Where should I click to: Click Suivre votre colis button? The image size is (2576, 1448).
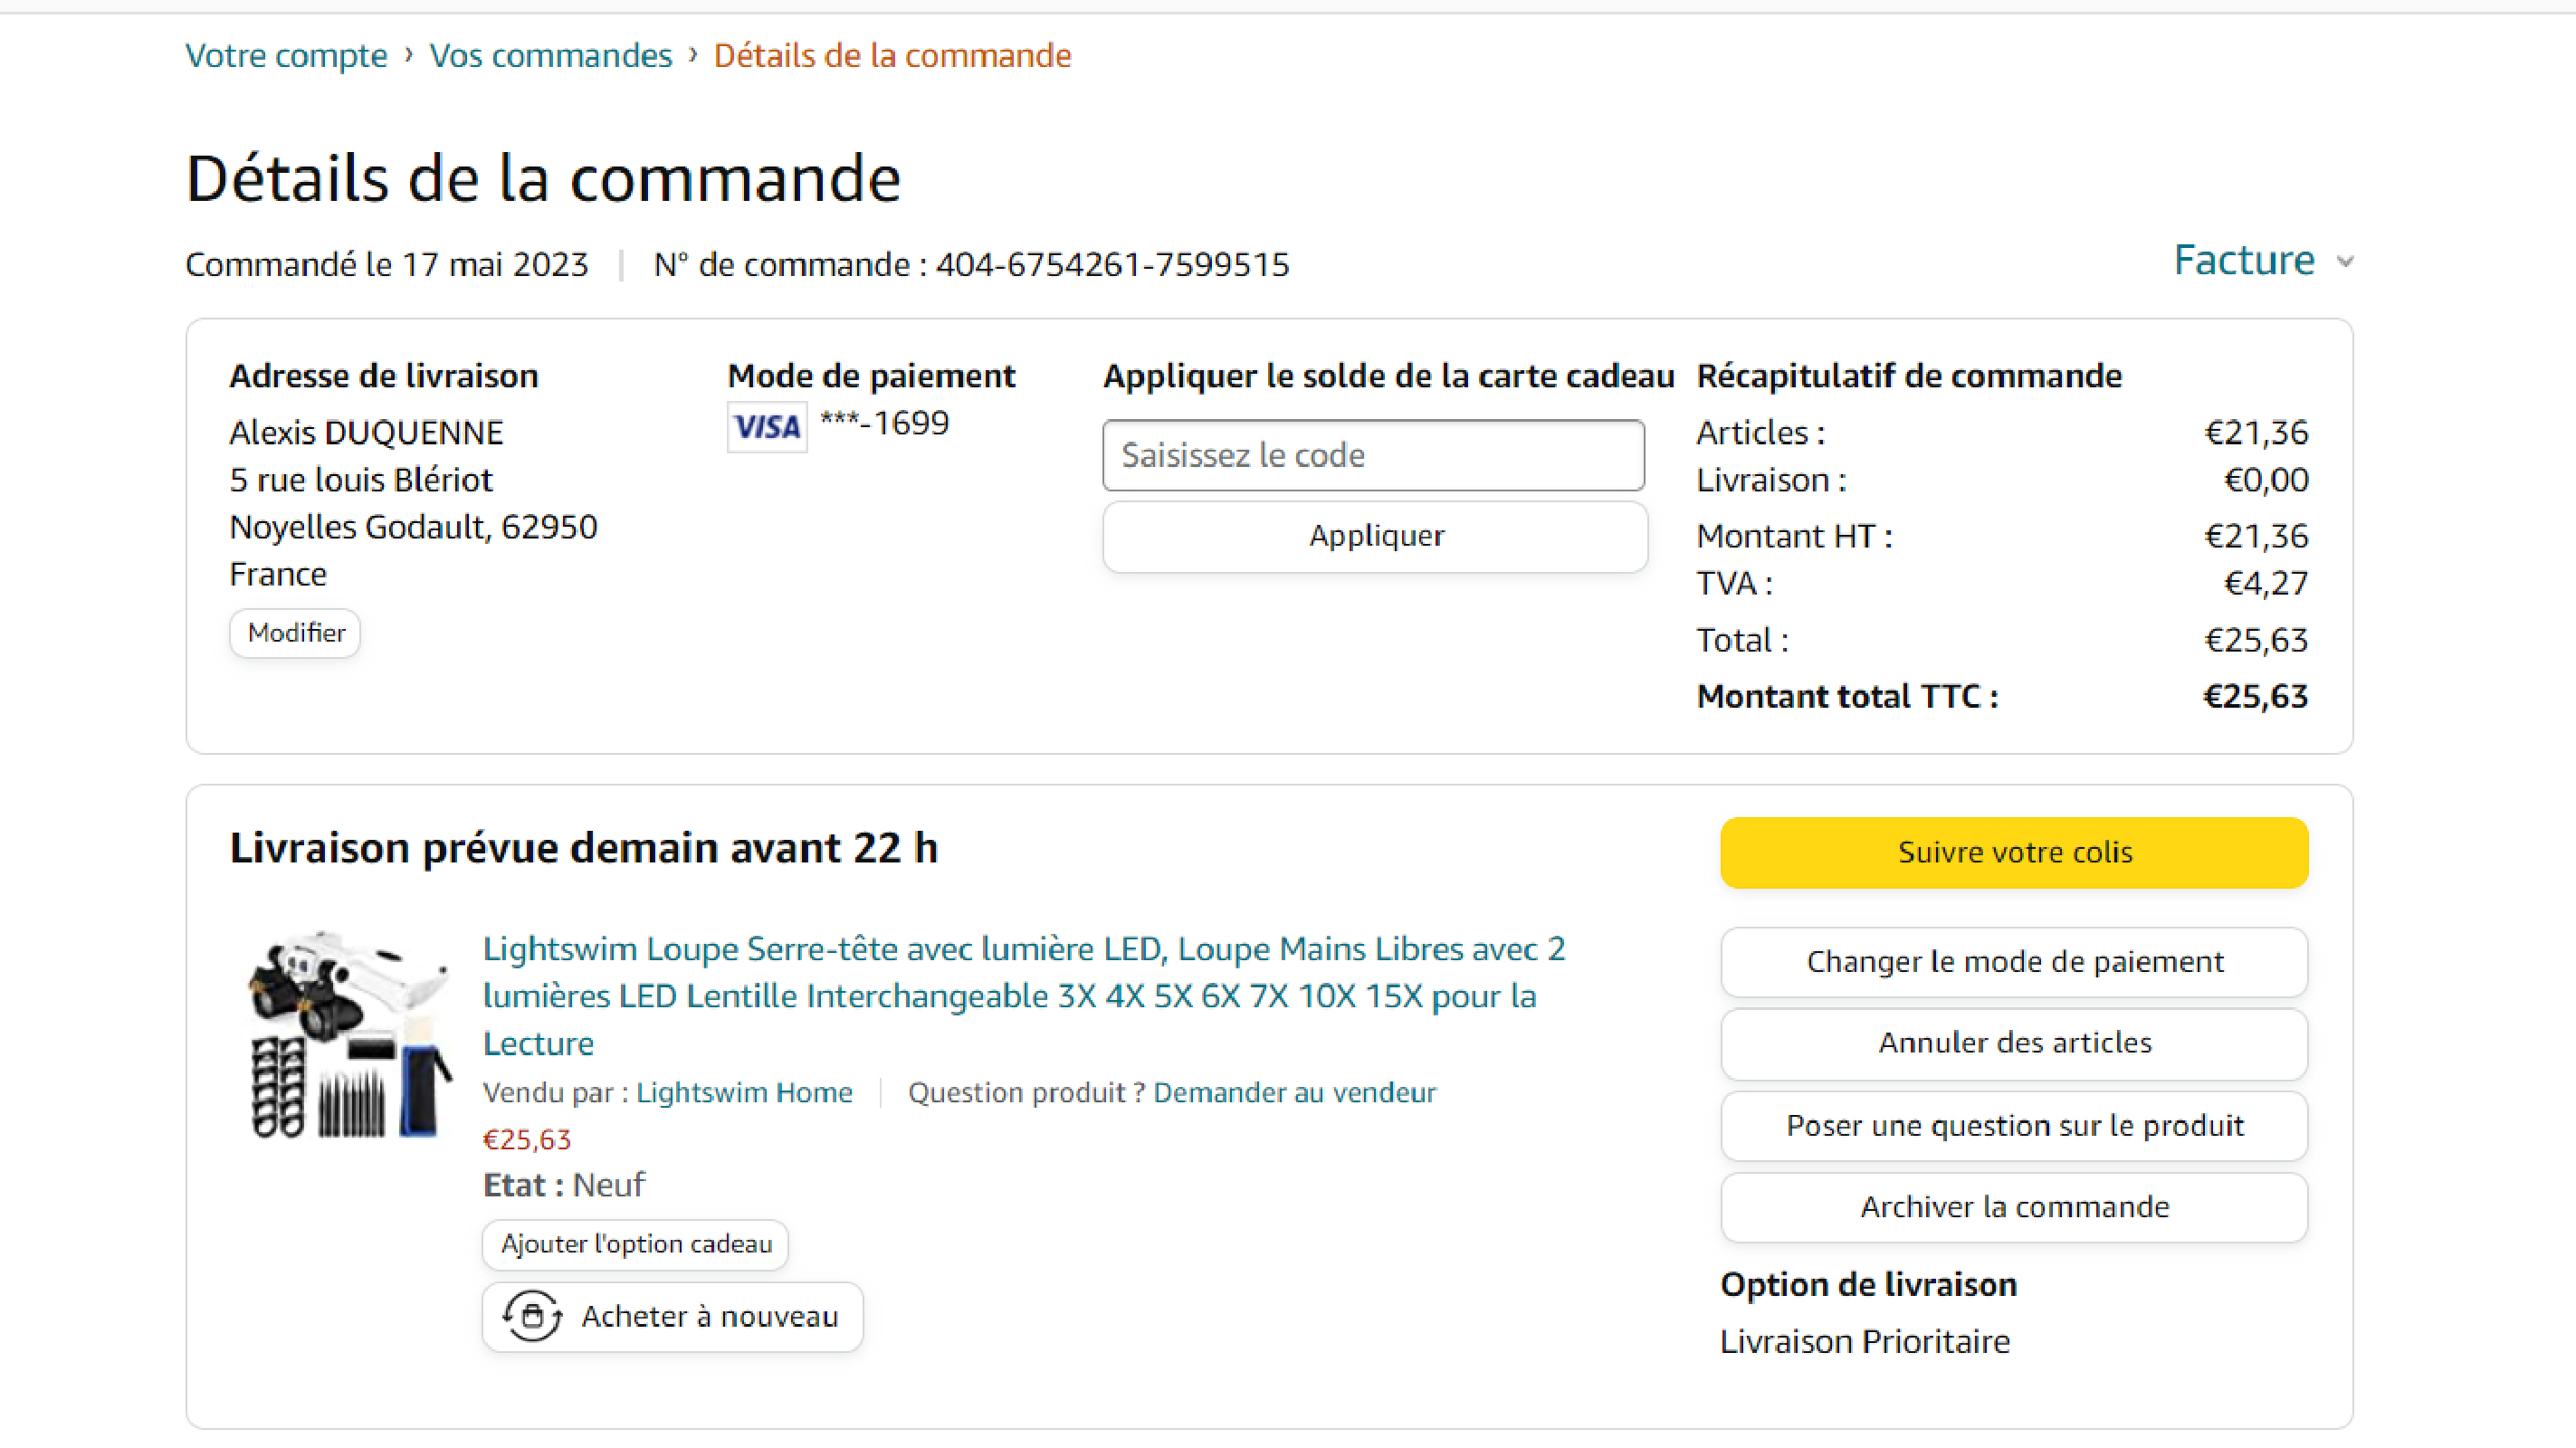pyautogui.click(x=2013, y=852)
